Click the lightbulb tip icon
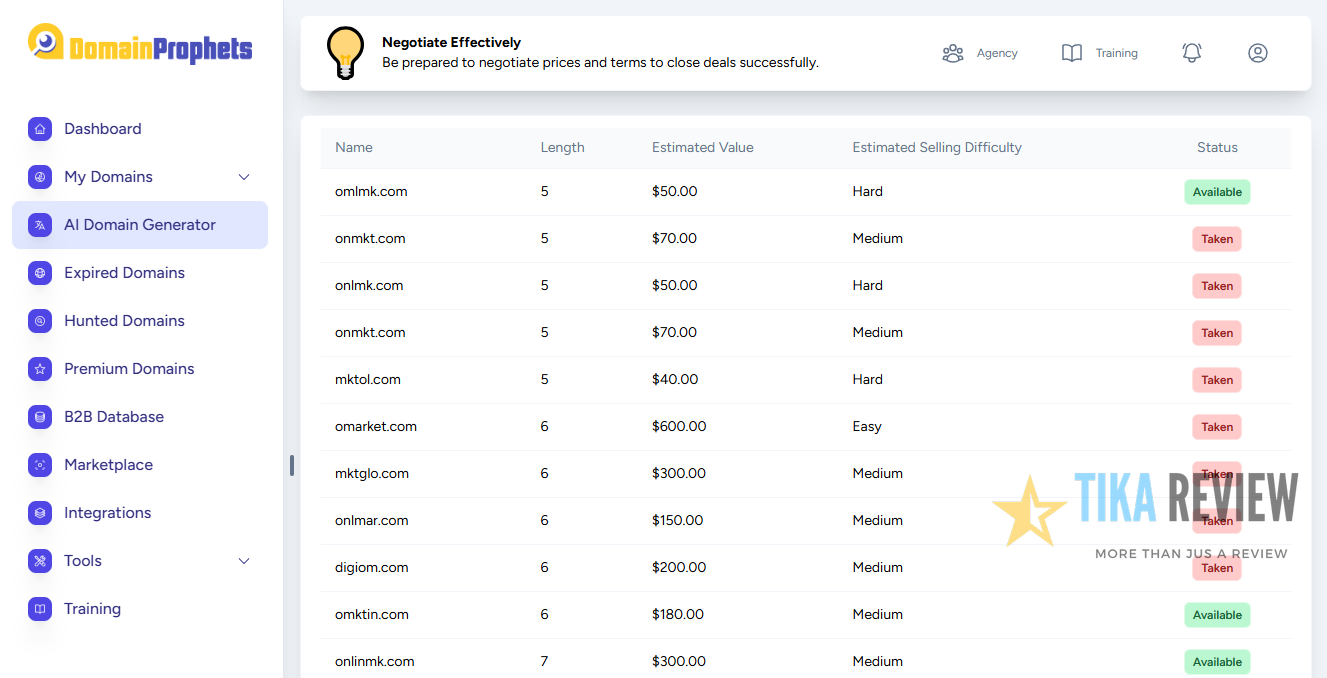This screenshot has height=678, width=1327. pos(345,52)
